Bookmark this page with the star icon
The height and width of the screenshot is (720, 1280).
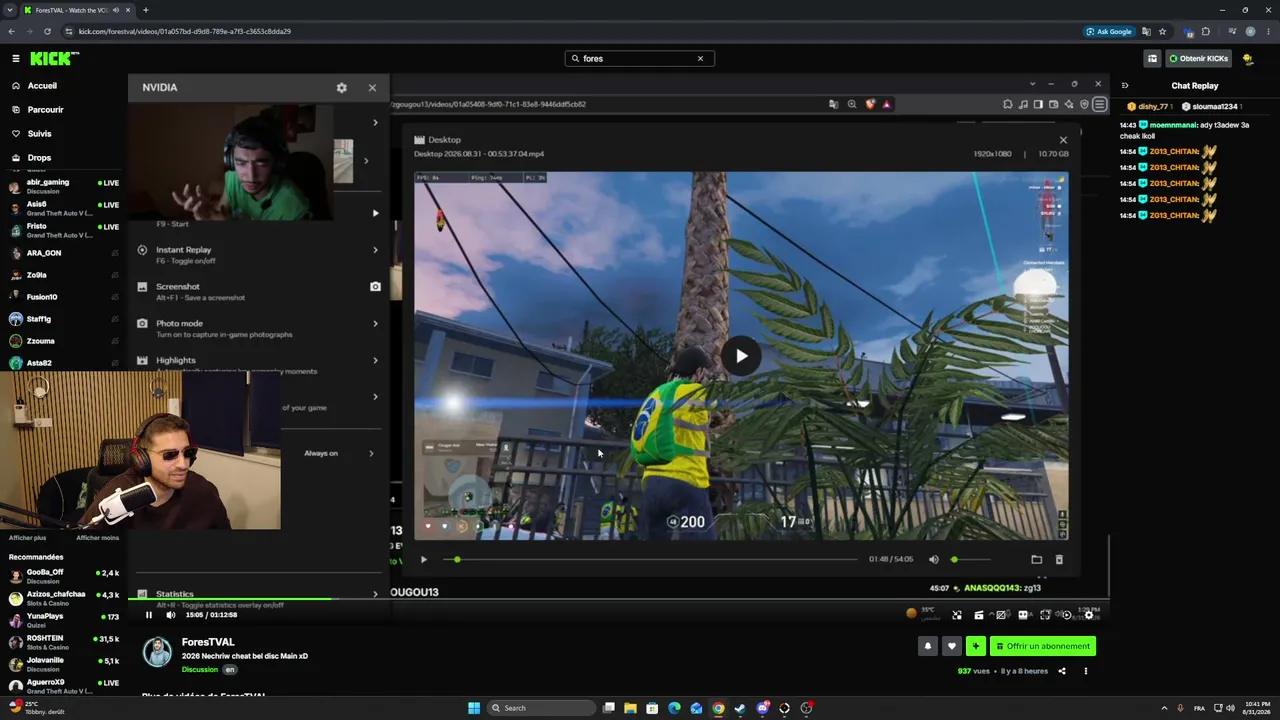coord(1162,32)
